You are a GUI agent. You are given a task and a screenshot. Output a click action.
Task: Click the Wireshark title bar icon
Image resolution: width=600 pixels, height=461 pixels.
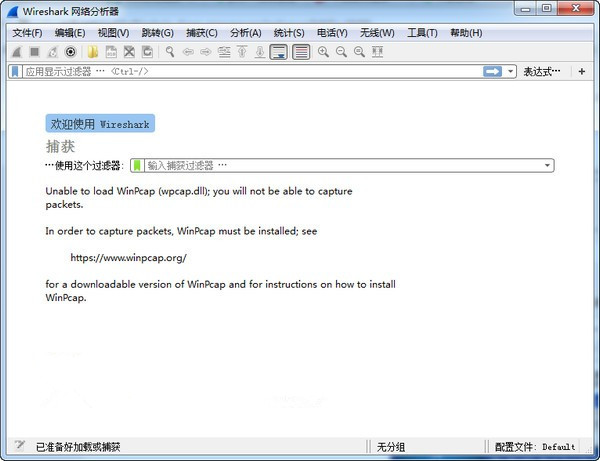13,11
